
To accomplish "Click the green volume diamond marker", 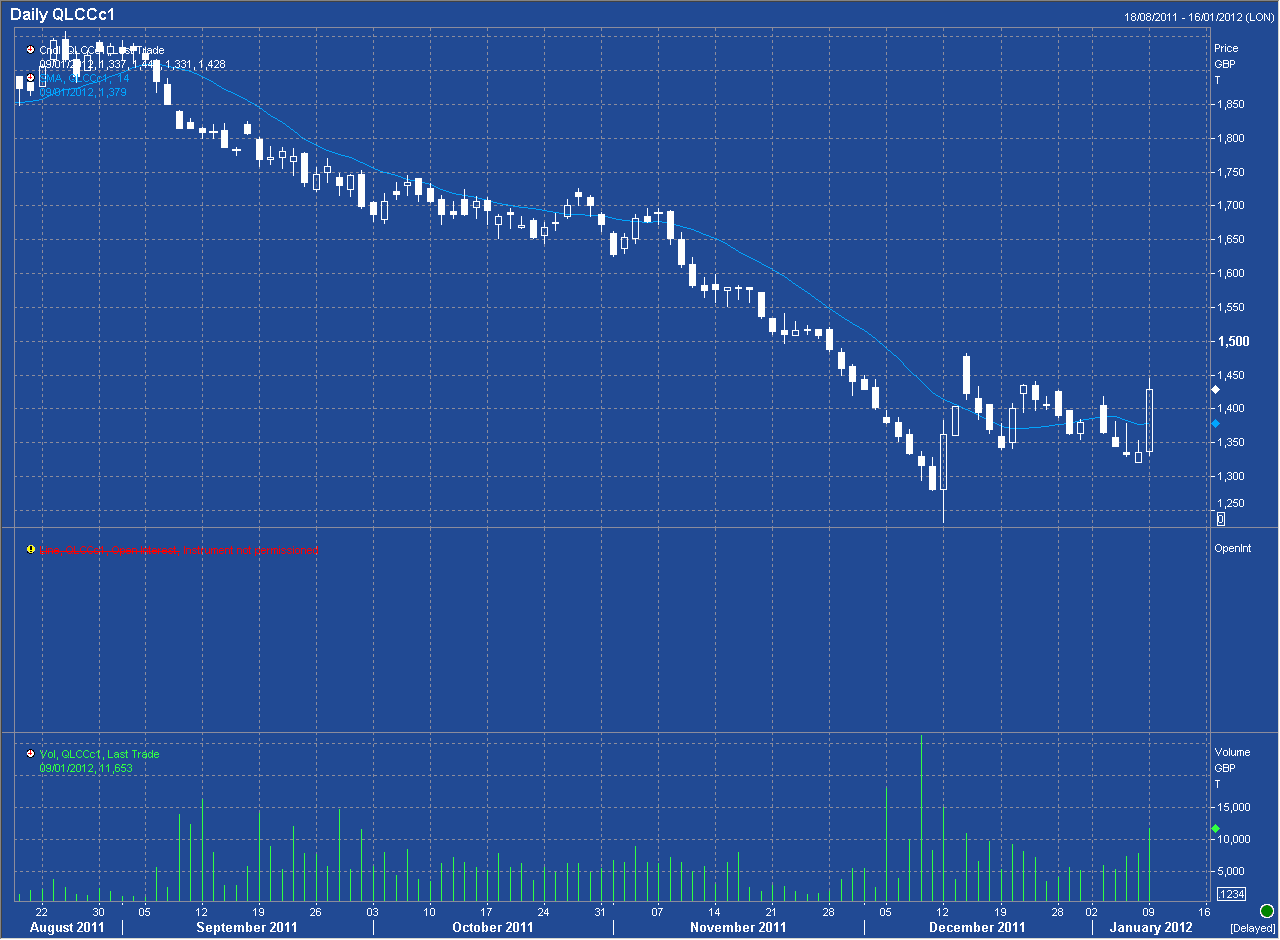I will pyautogui.click(x=1216, y=829).
